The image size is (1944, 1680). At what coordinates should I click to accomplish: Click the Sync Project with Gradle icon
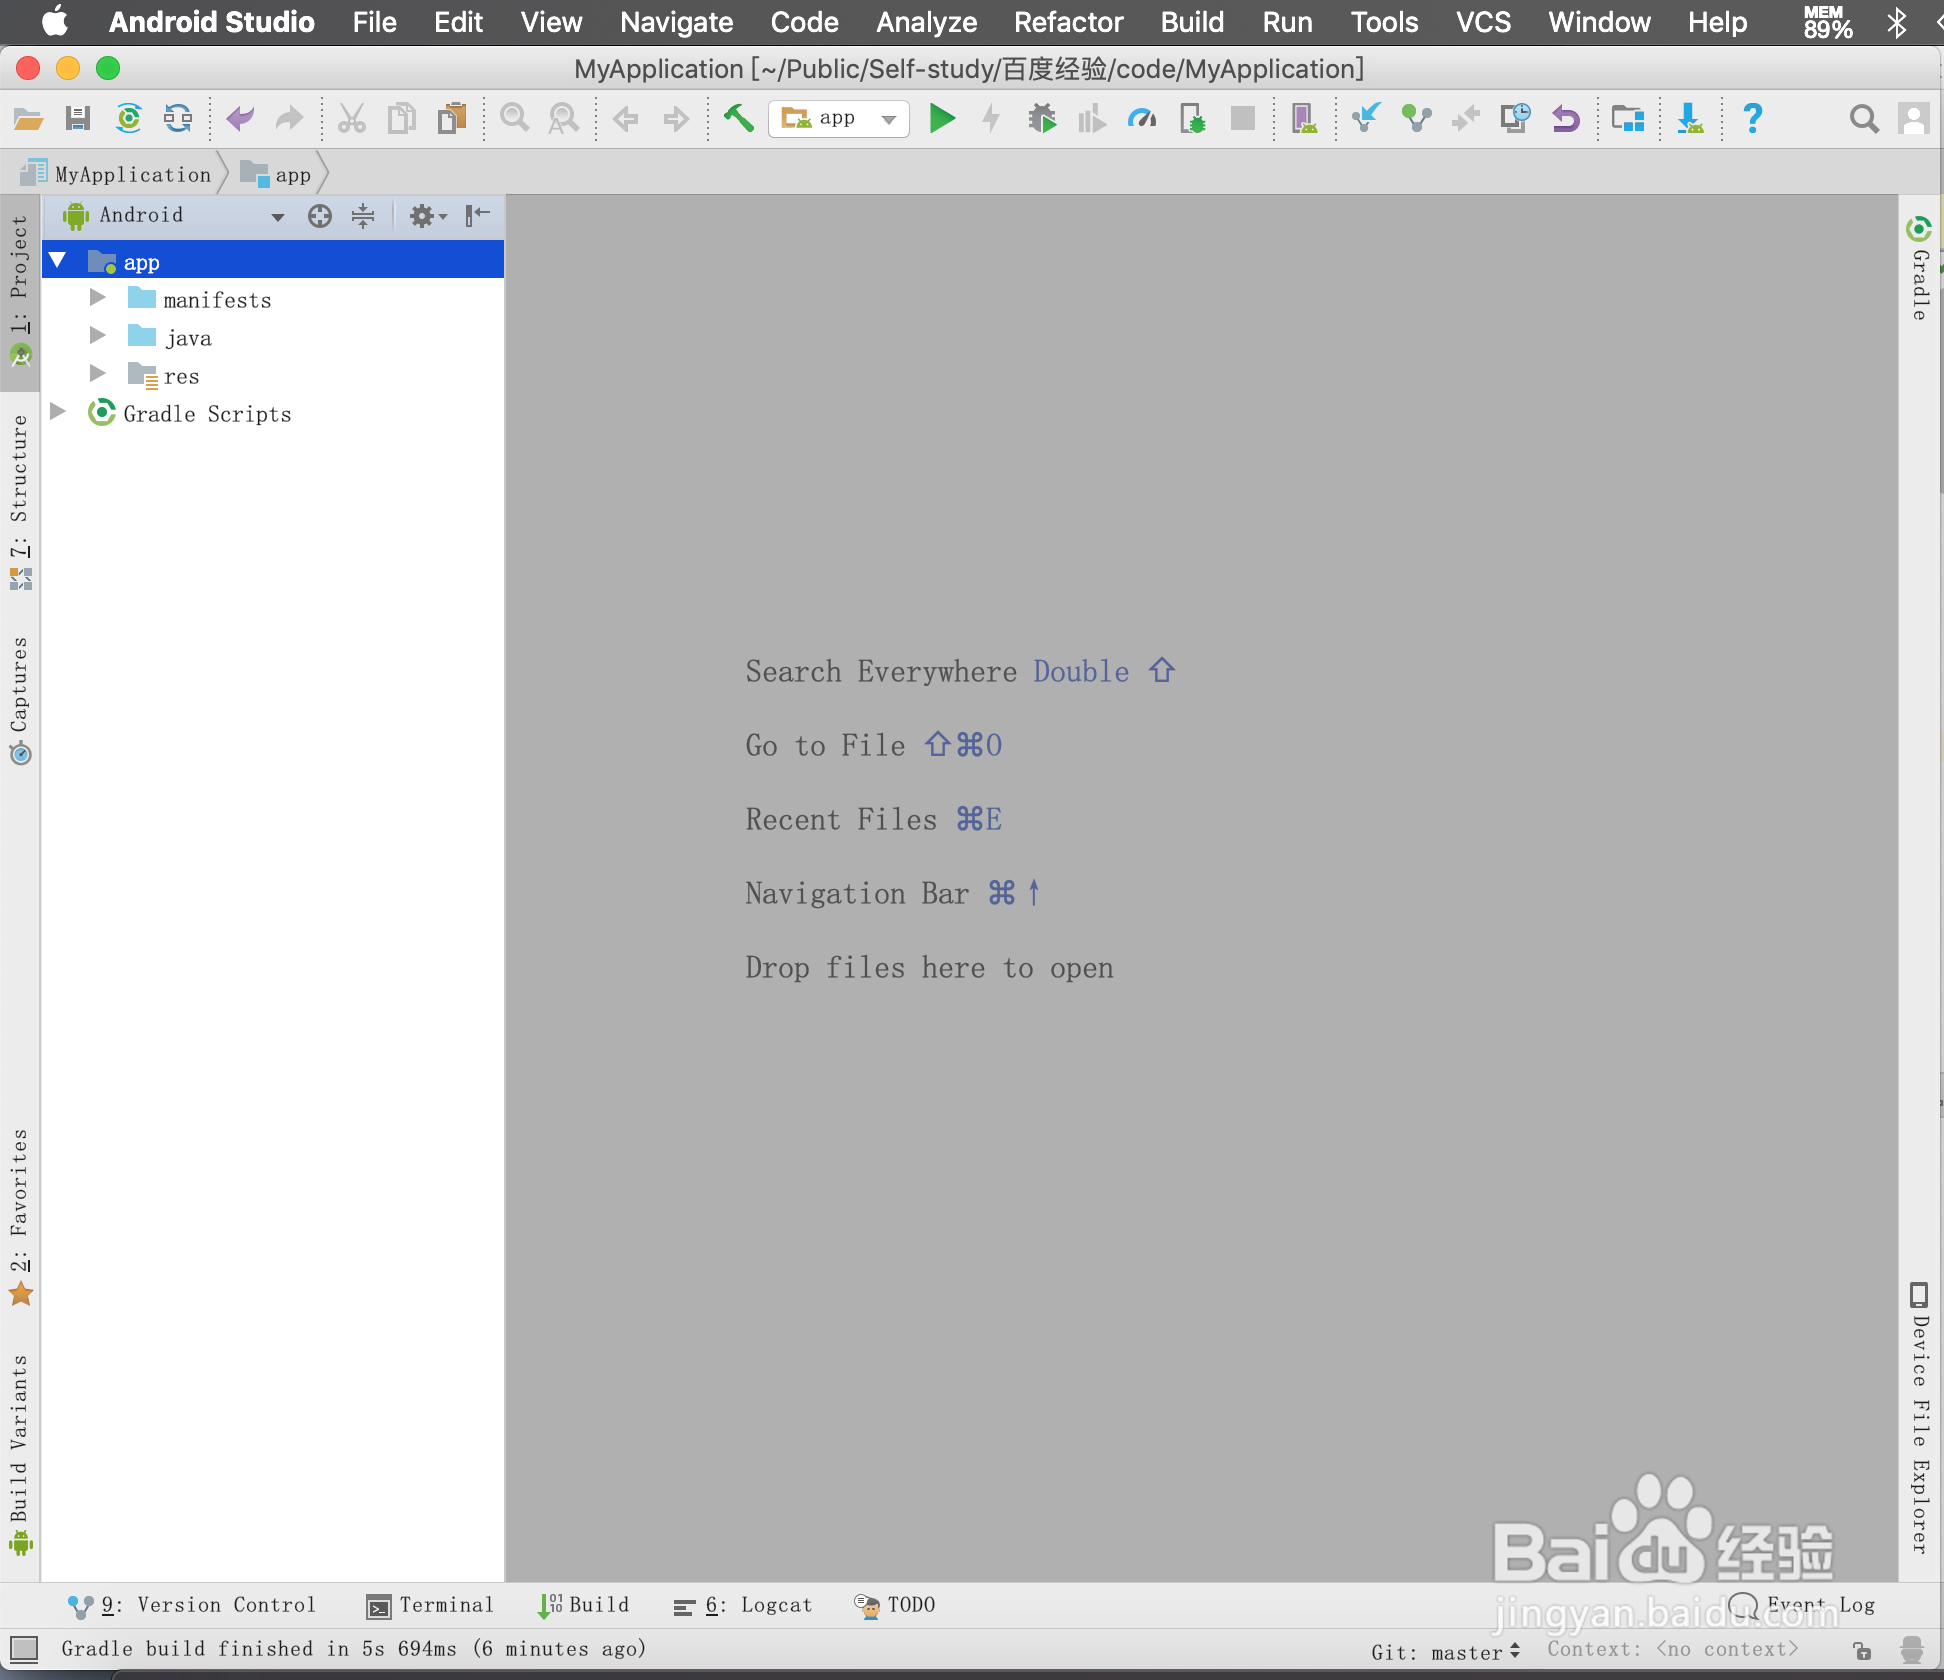pyautogui.click(x=129, y=119)
